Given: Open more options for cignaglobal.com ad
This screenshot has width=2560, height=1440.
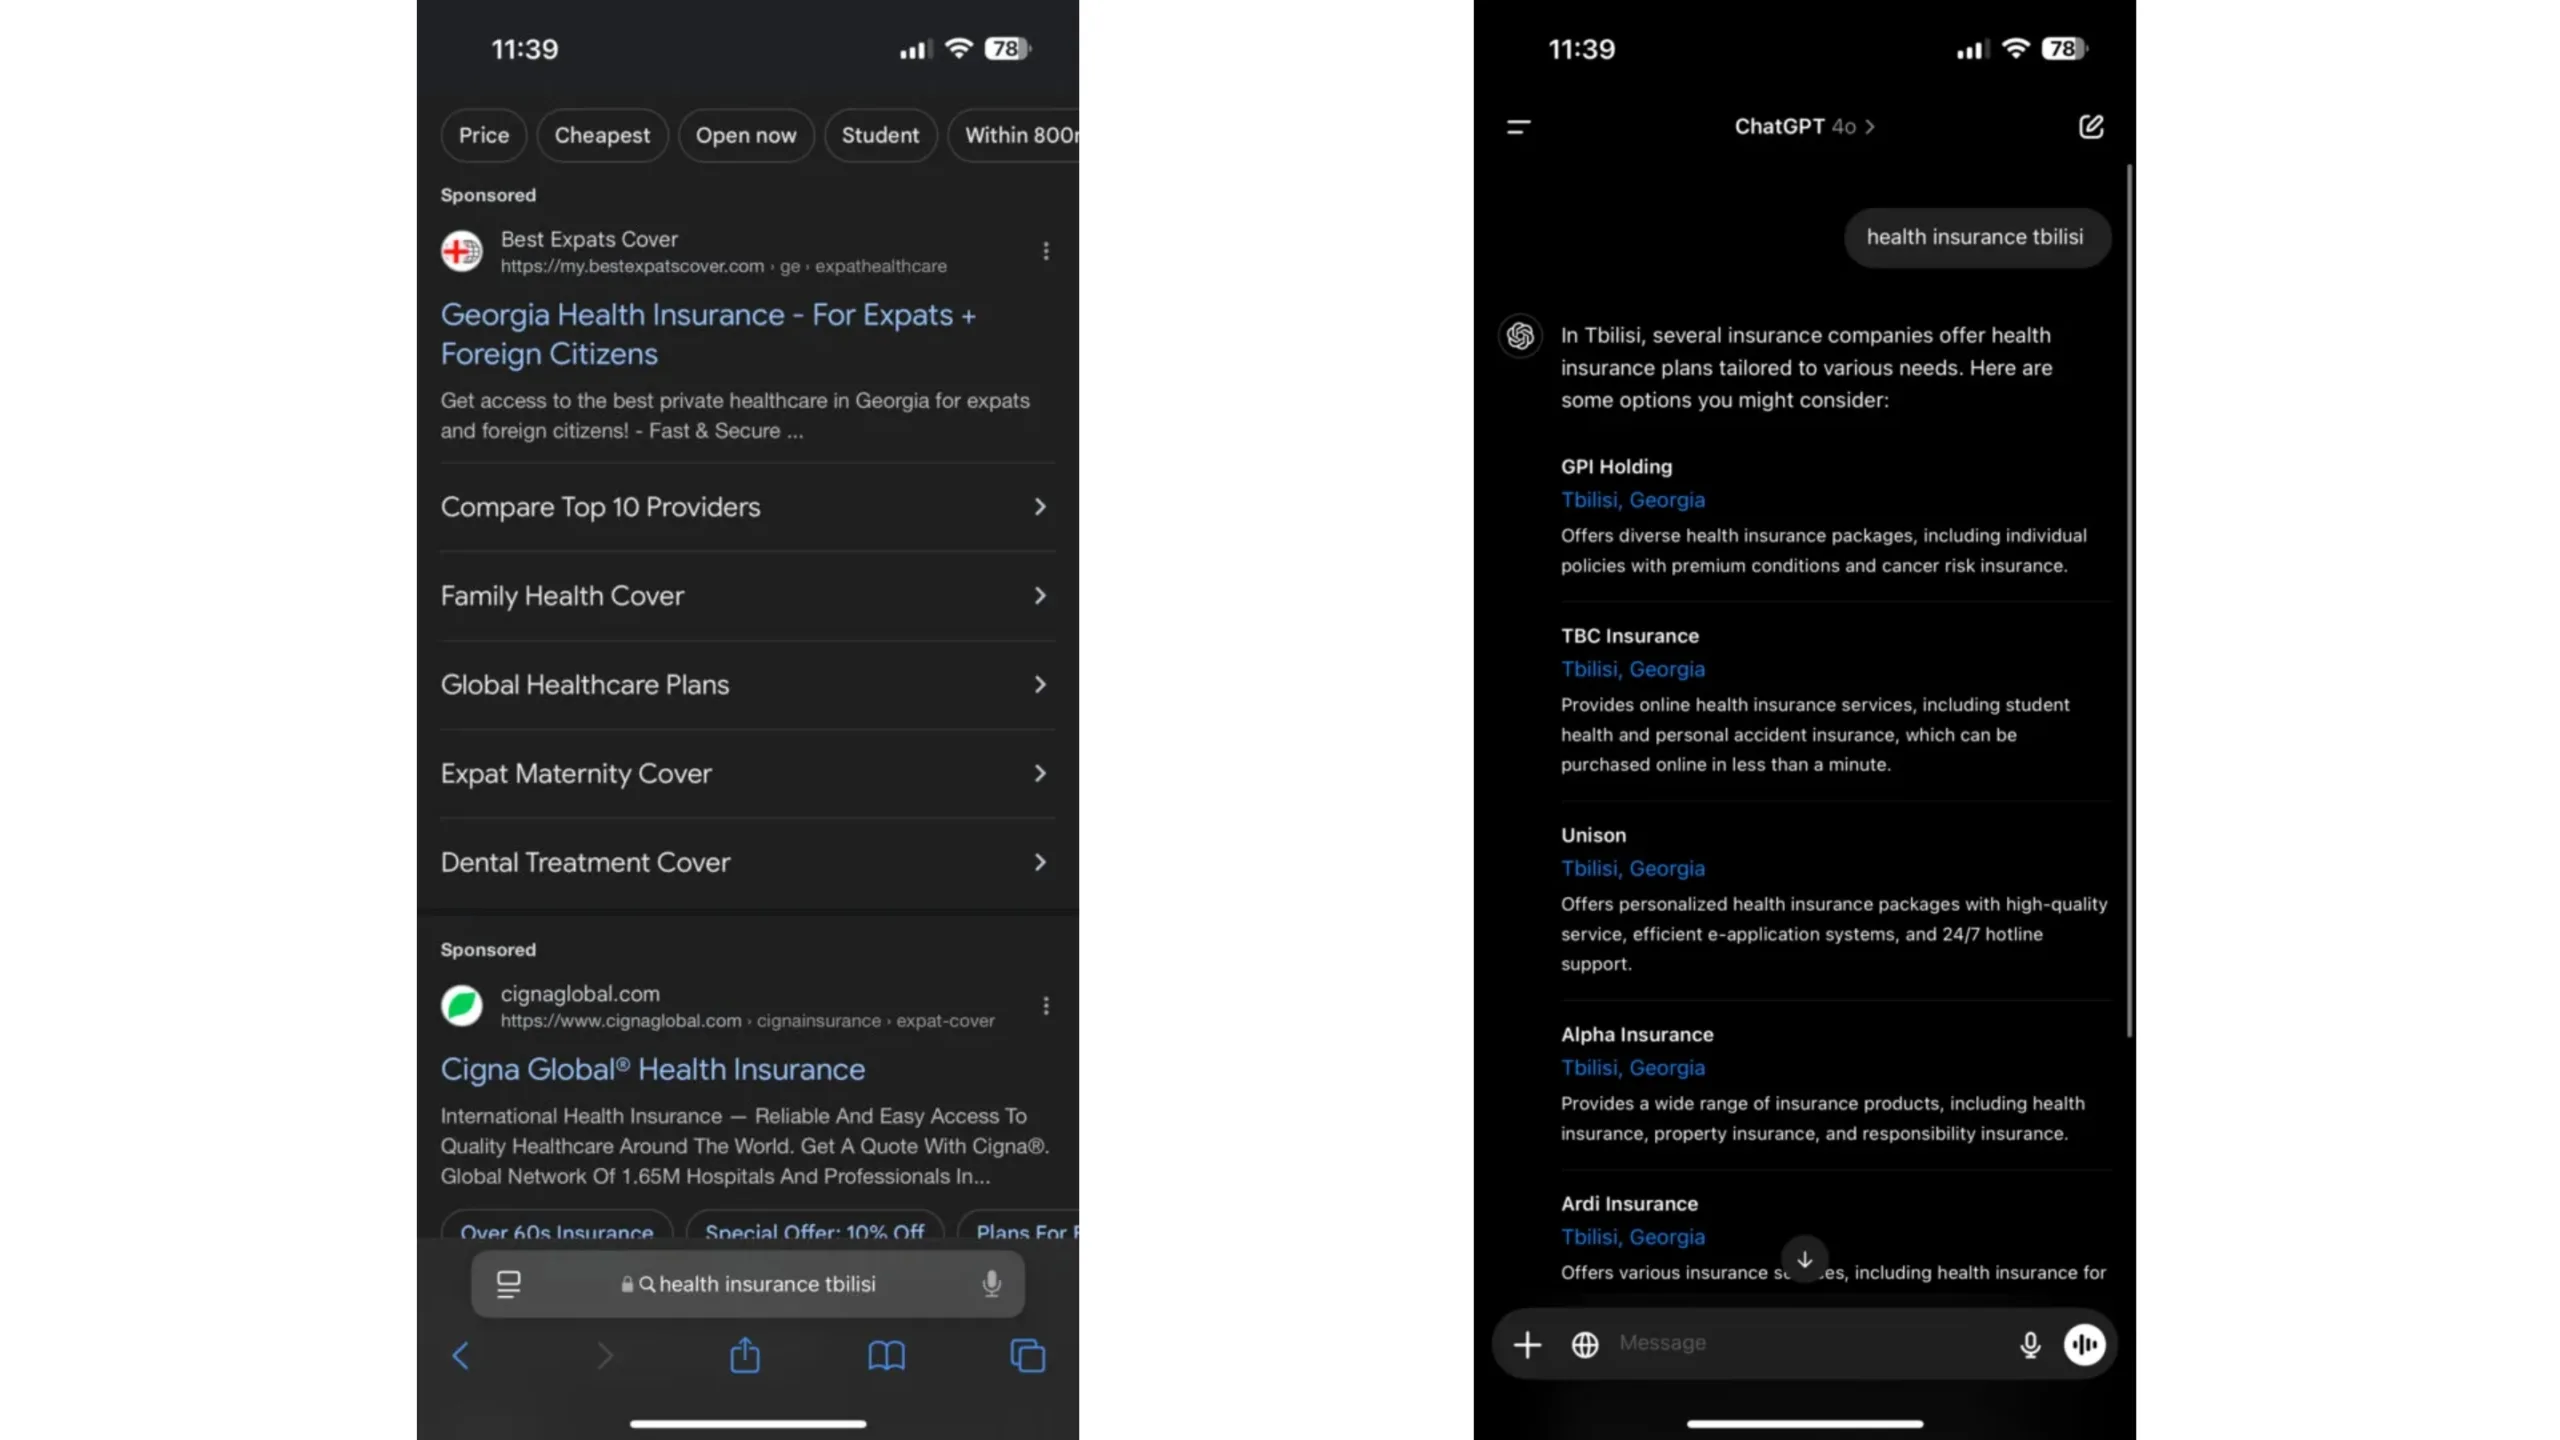Looking at the screenshot, I should point(1046,1006).
